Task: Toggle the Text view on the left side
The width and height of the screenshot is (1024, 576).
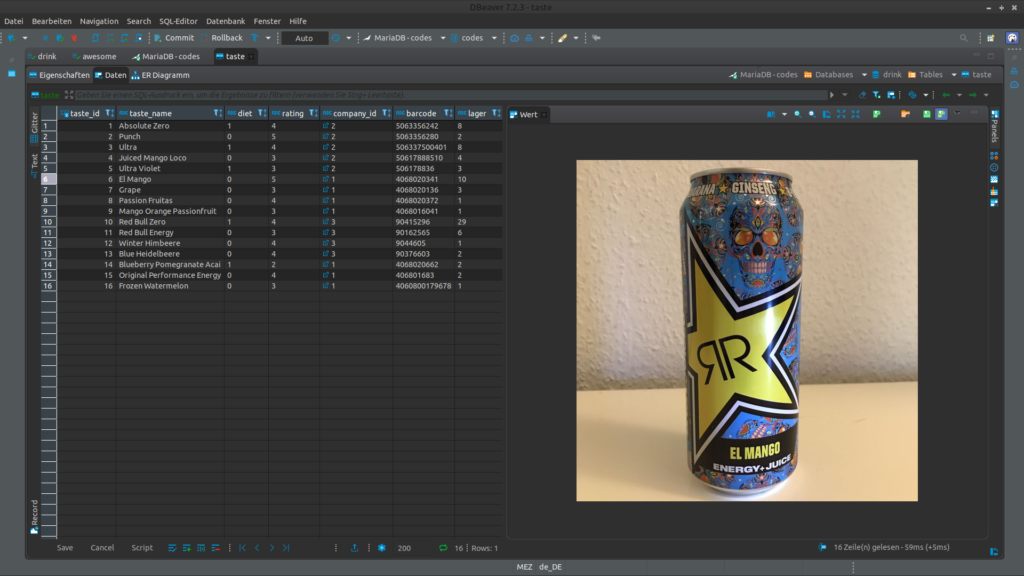Action: tap(34, 160)
